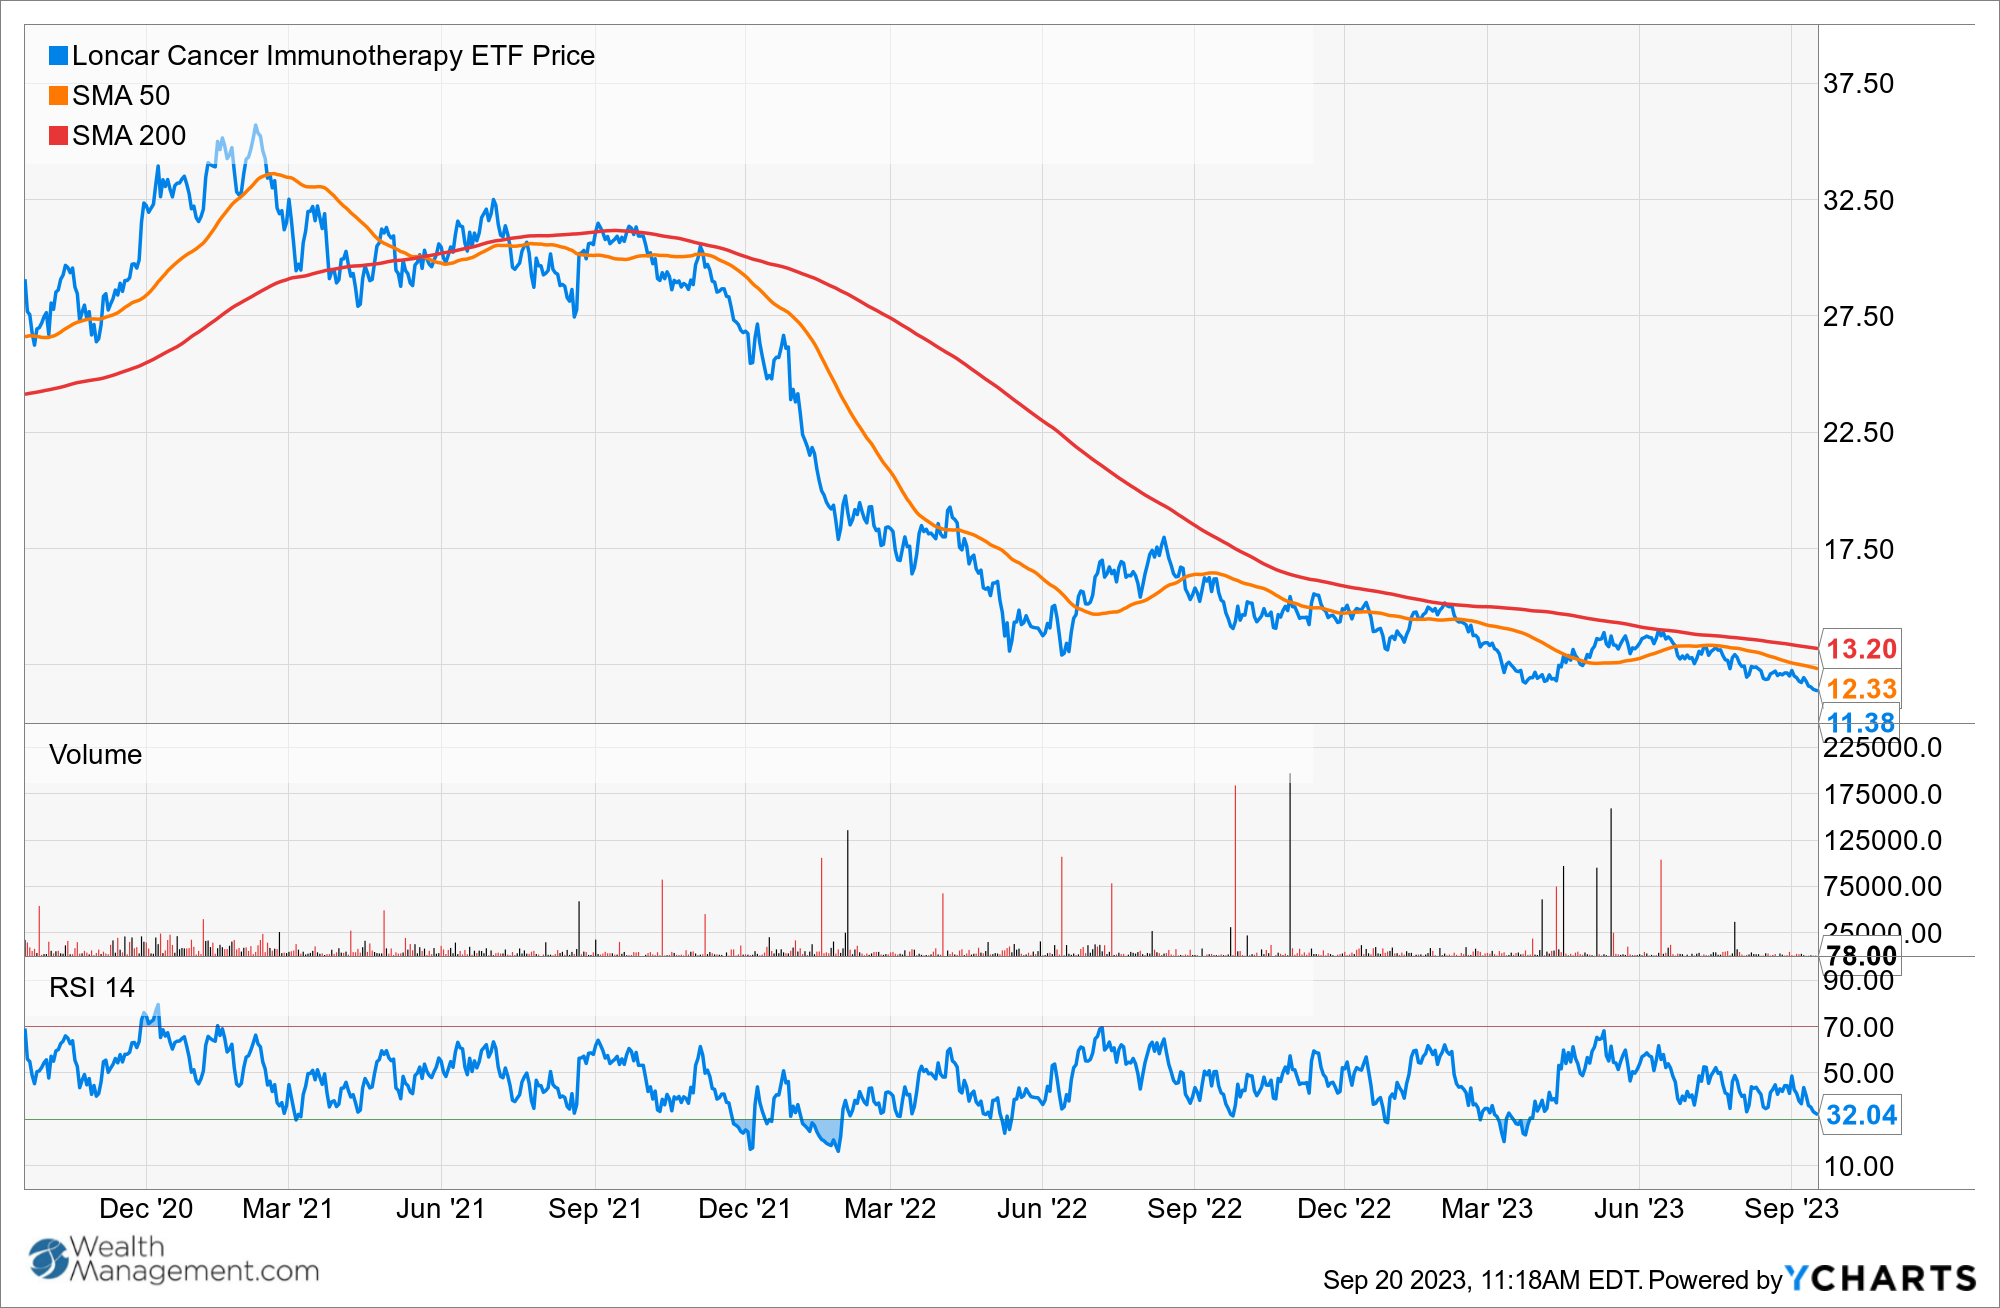Image resolution: width=2000 pixels, height=1308 pixels.
Task: Click the YCharts logo
Action: tap(1881, 1278)
